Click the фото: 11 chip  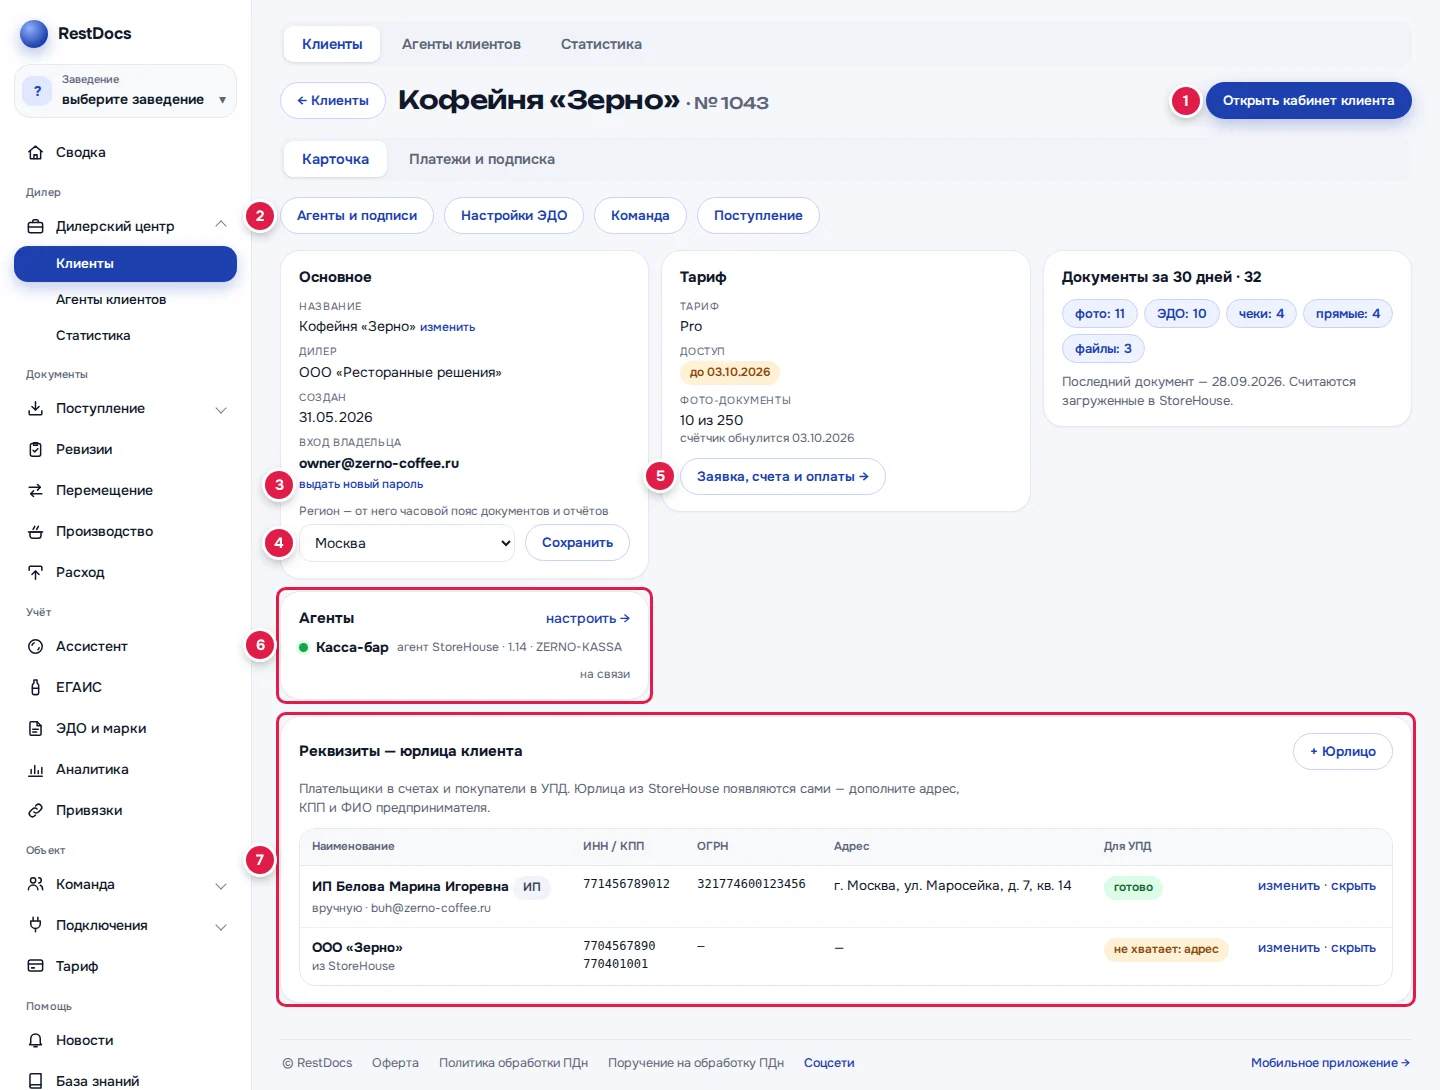point(1100,314)
